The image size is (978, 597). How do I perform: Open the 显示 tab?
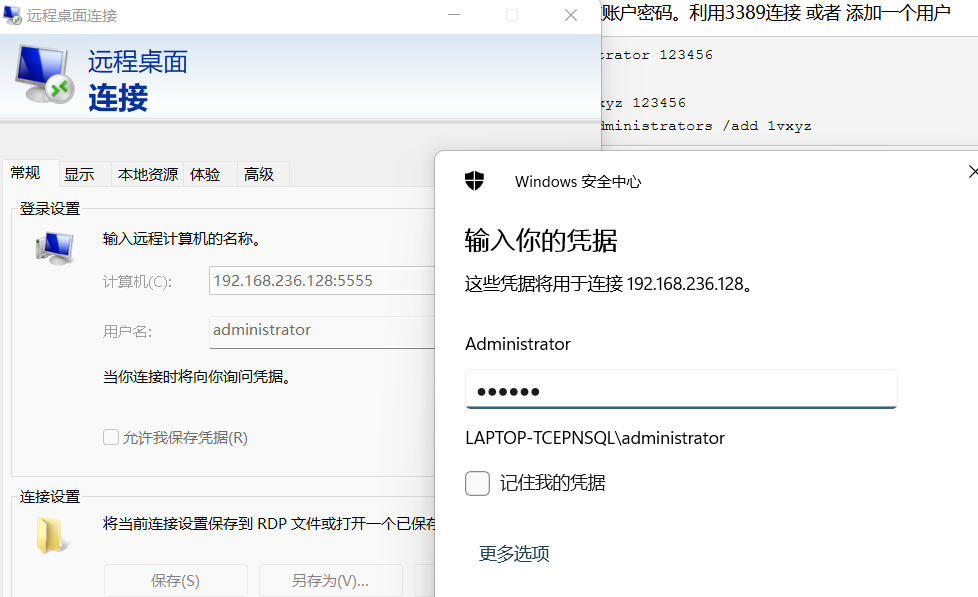coord(80,174)
